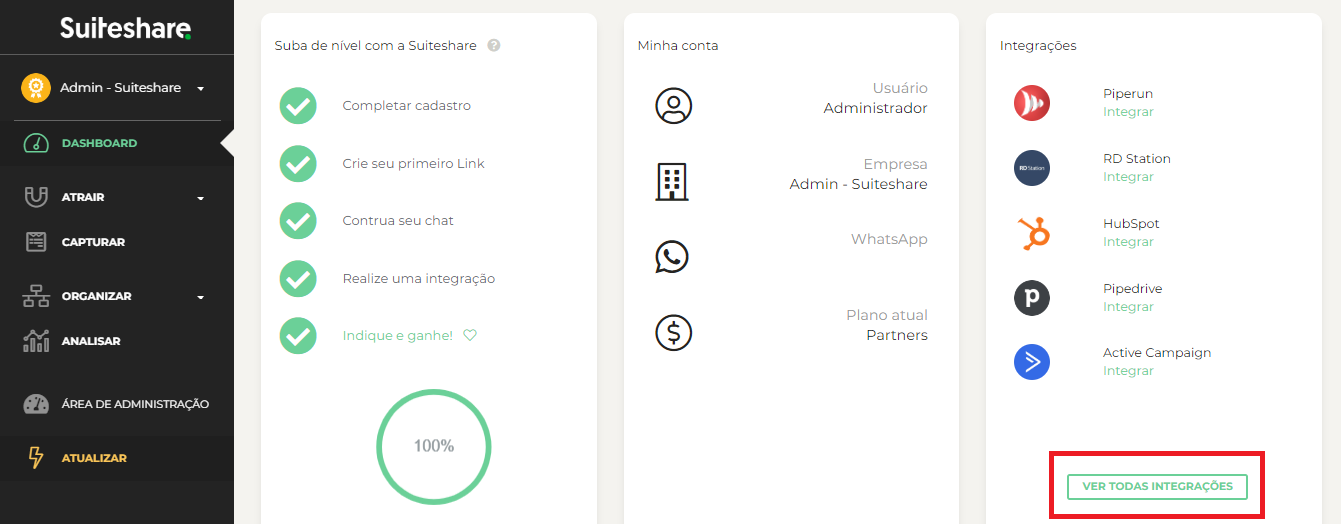The image size is (1342, 524).
Task: Expand the Organizar submenu arrow
Action: (201, 297)
